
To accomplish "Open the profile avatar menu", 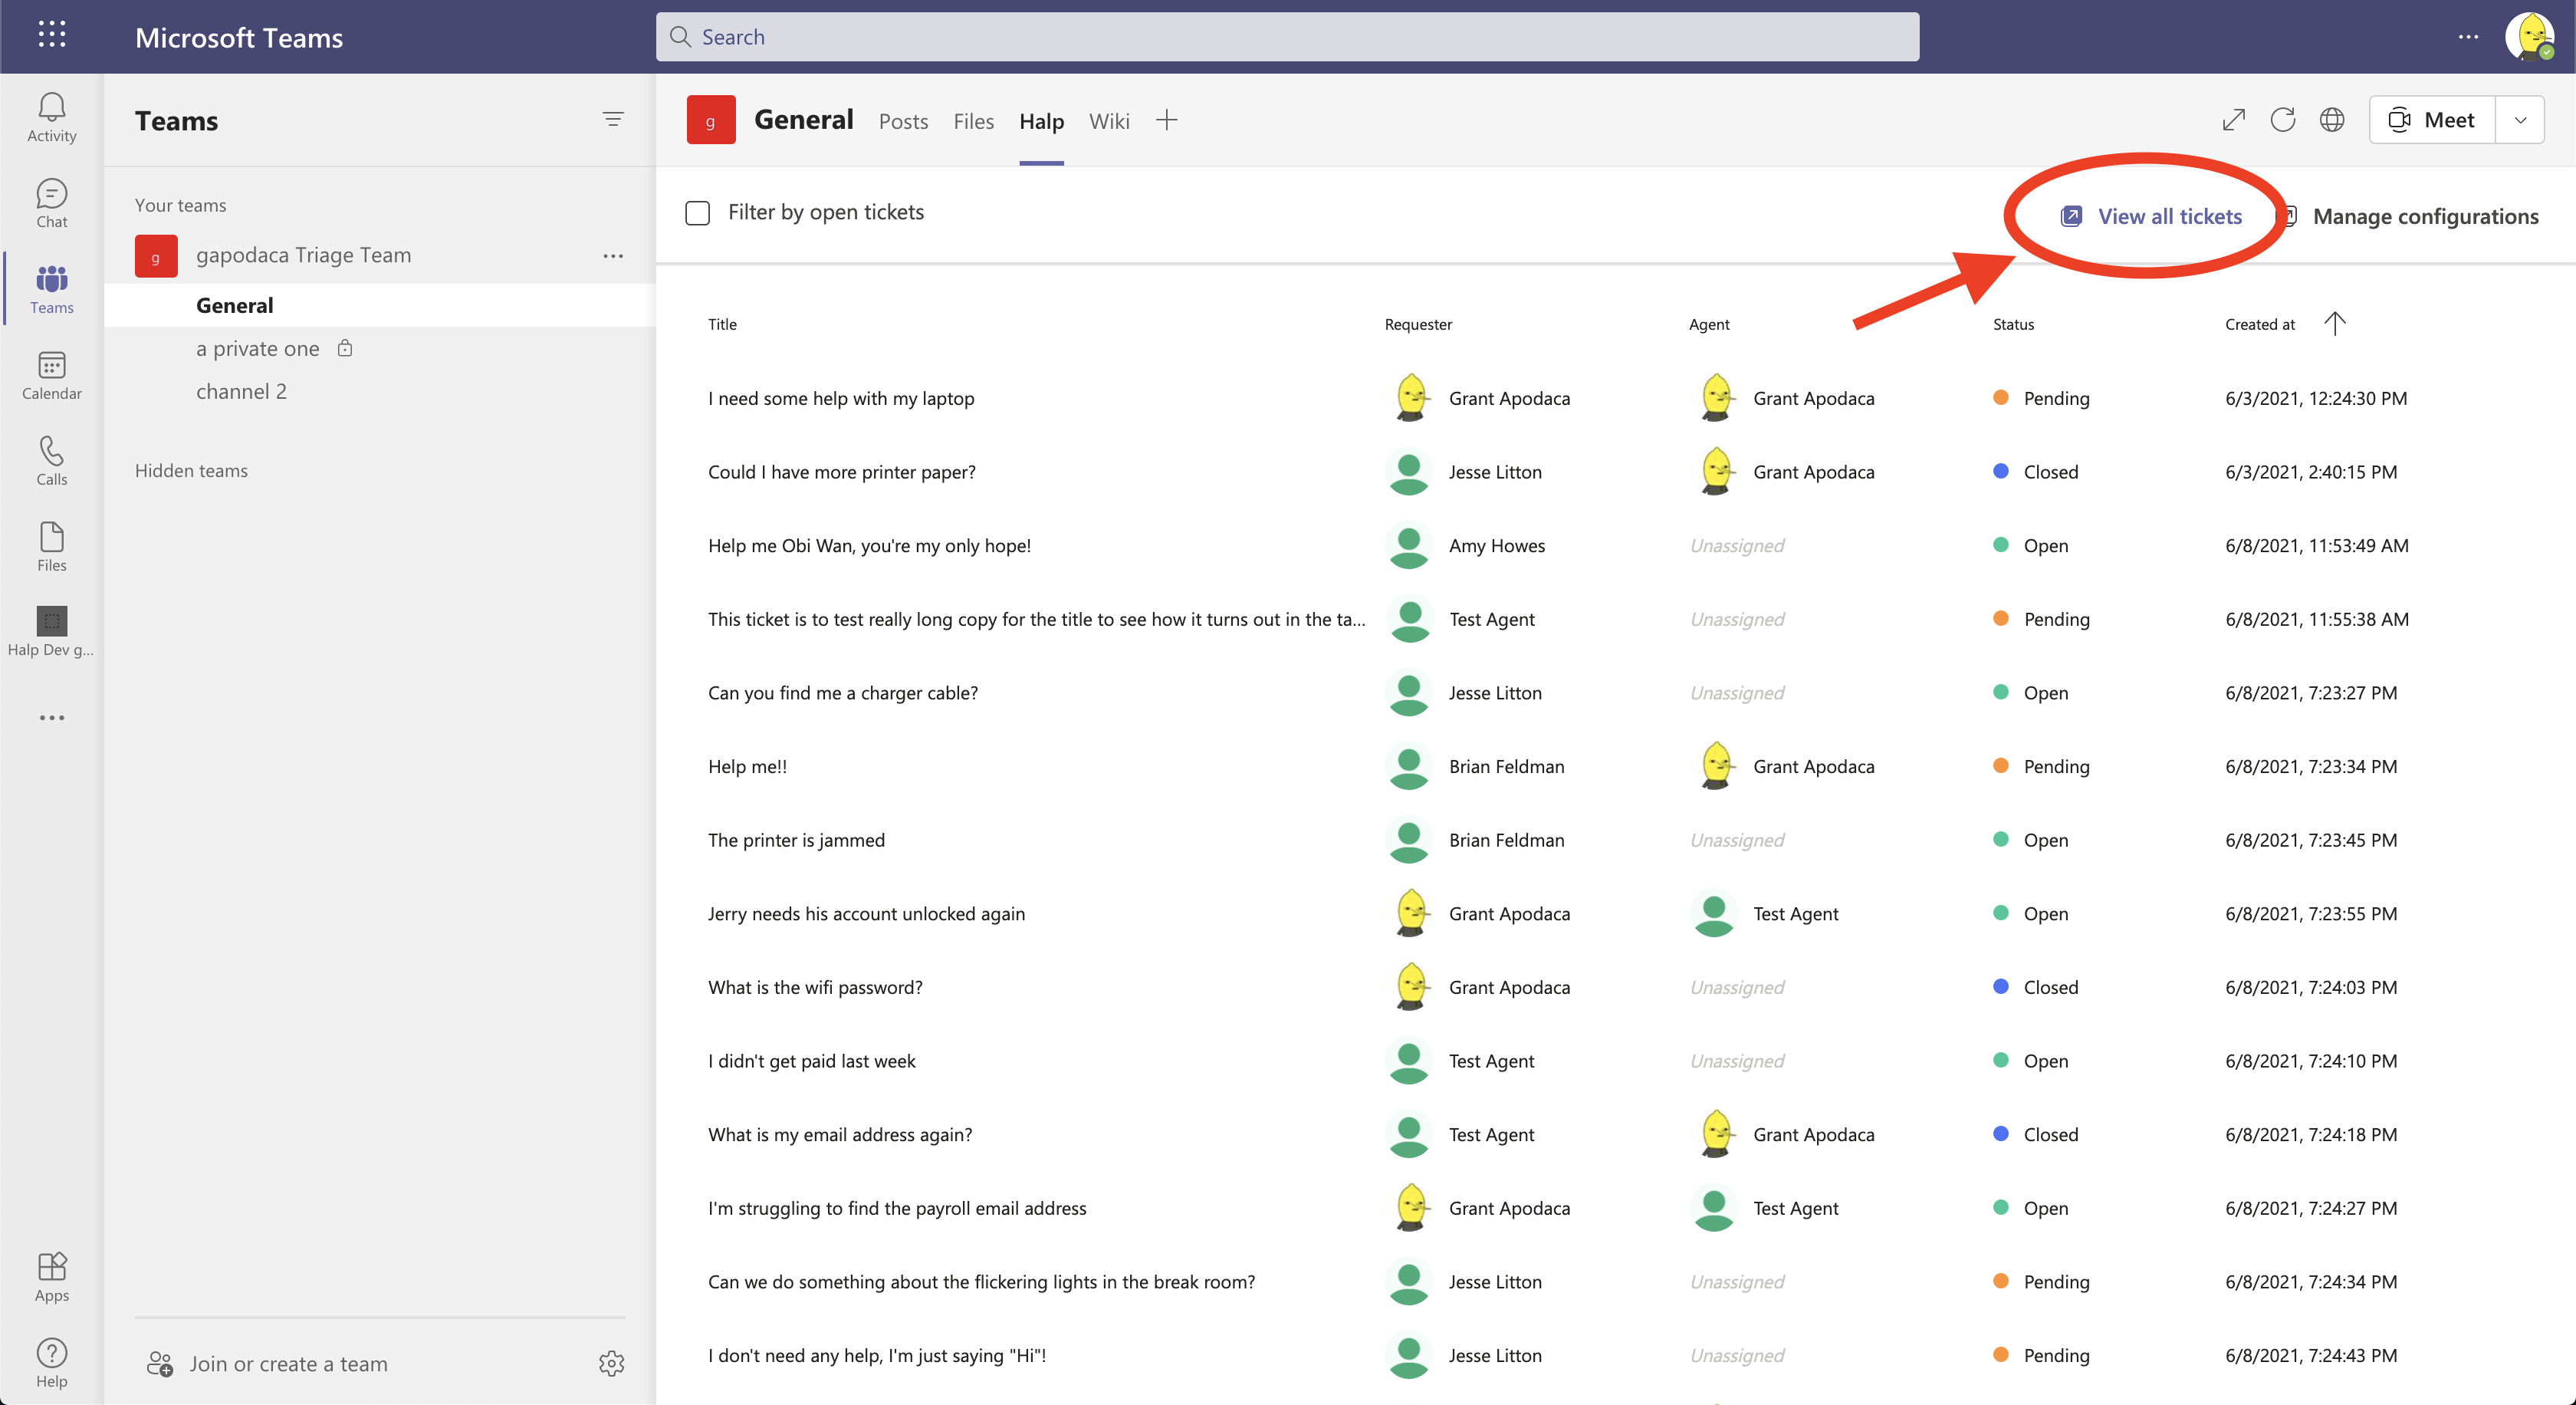I will click(2530, 37).
